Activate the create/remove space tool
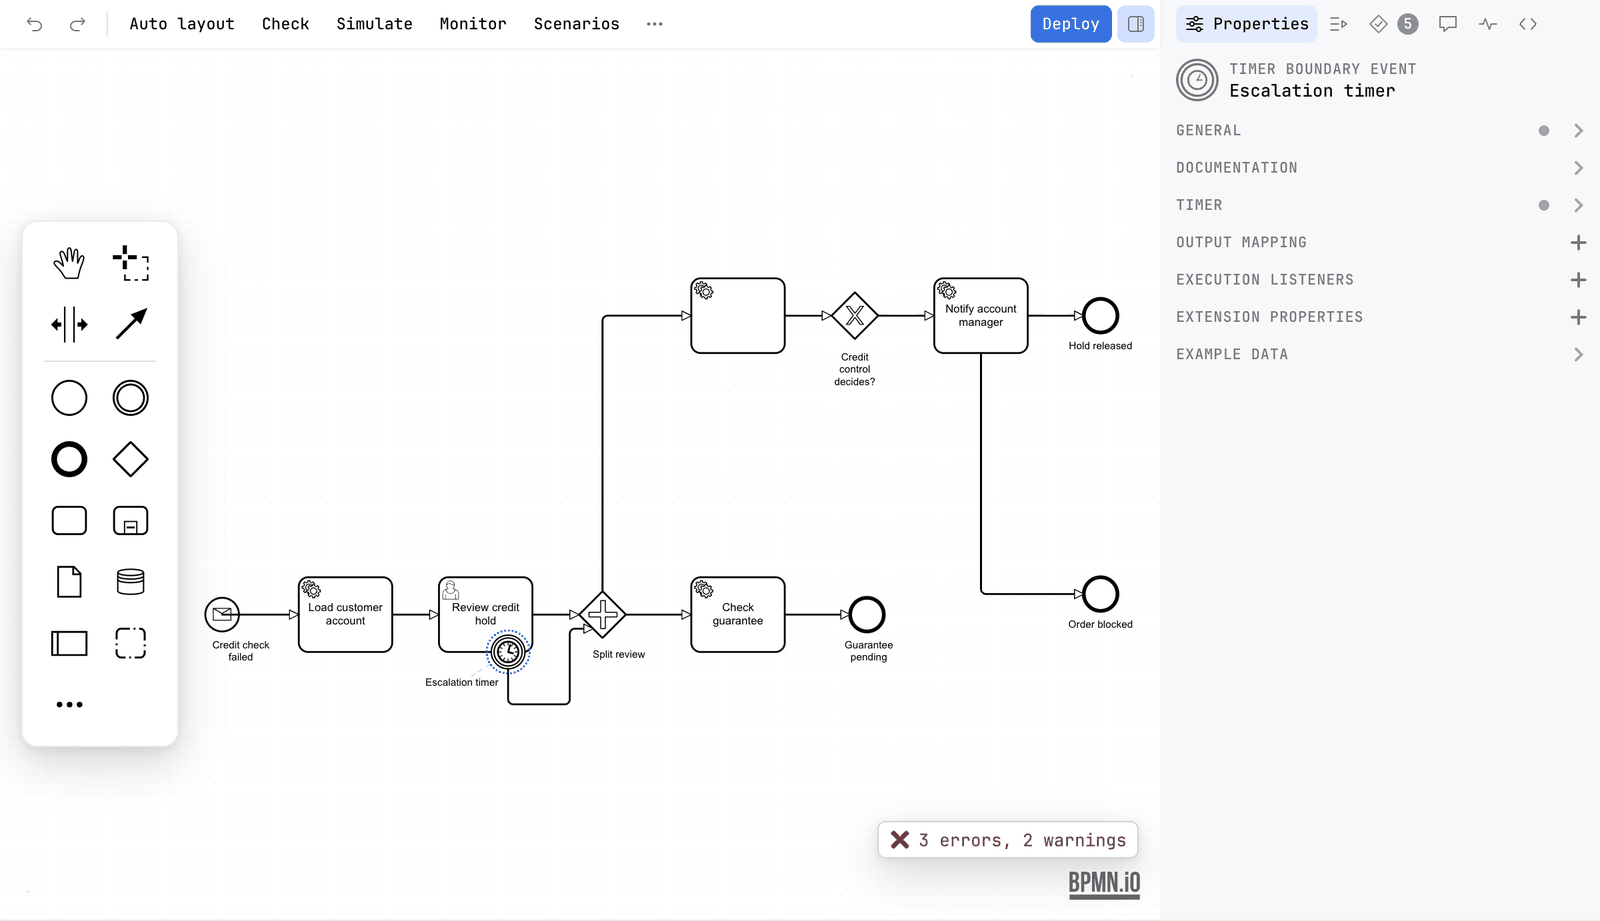 click(x=69, y=324)
